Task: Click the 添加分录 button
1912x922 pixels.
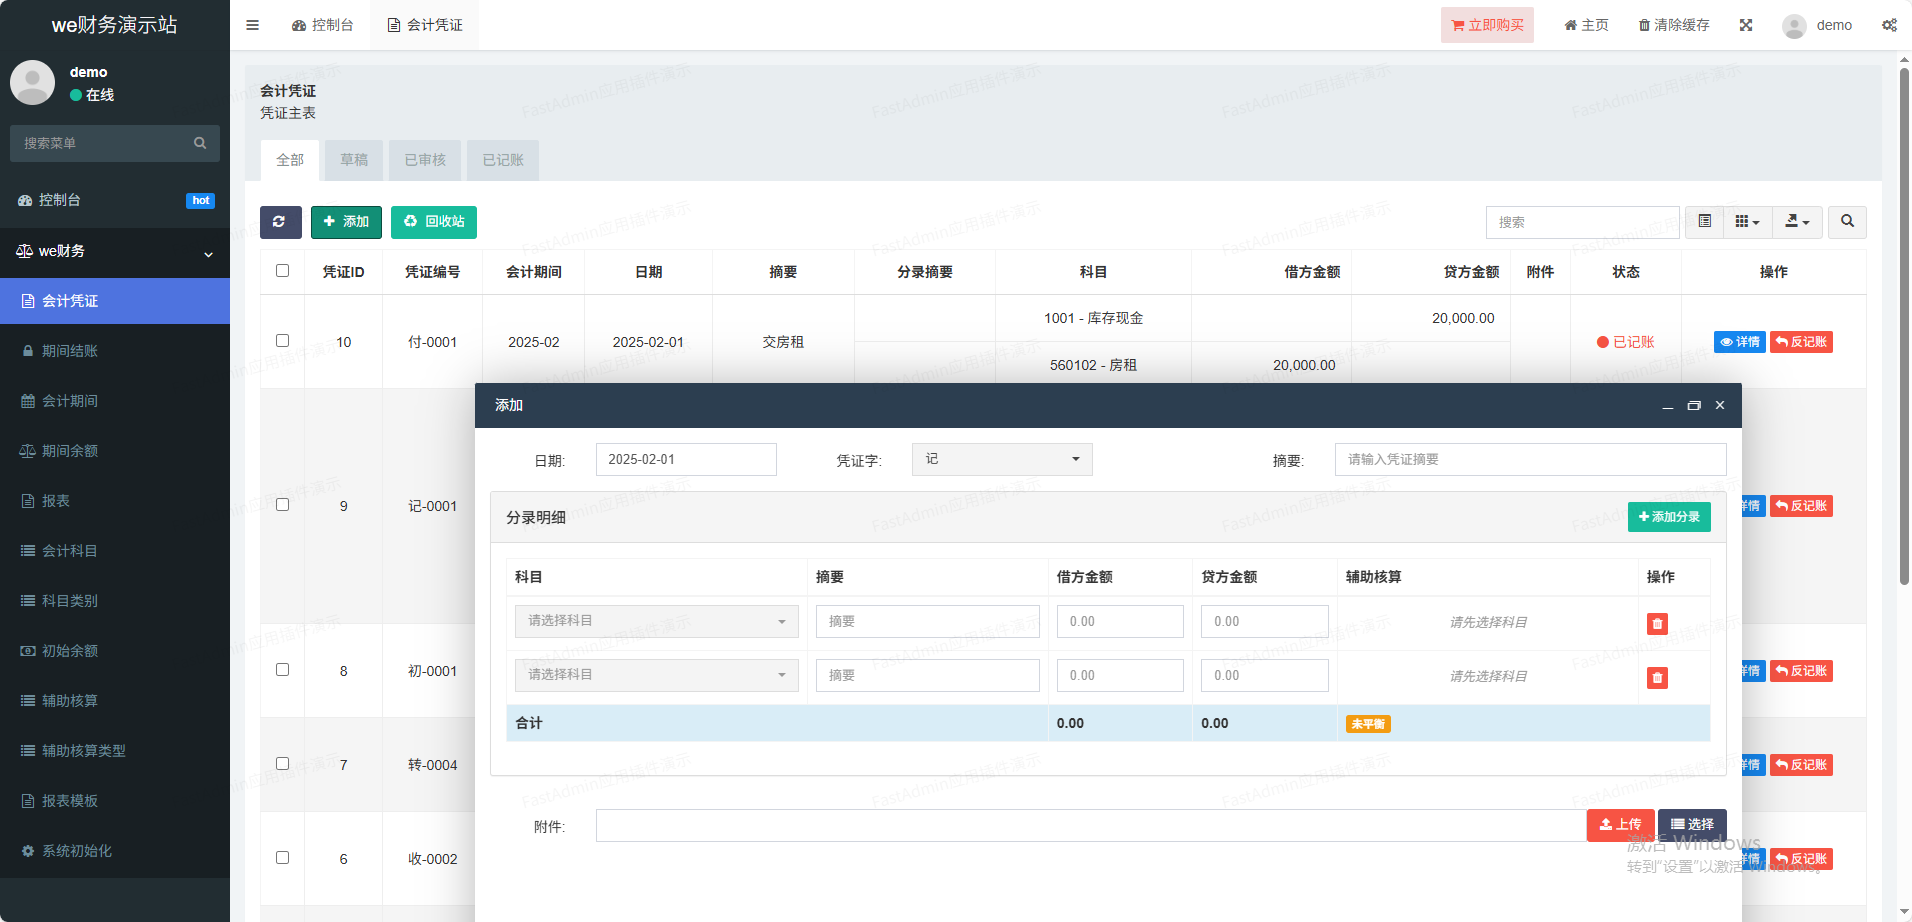Action: pyautogui.click(x=1669, y=517)
